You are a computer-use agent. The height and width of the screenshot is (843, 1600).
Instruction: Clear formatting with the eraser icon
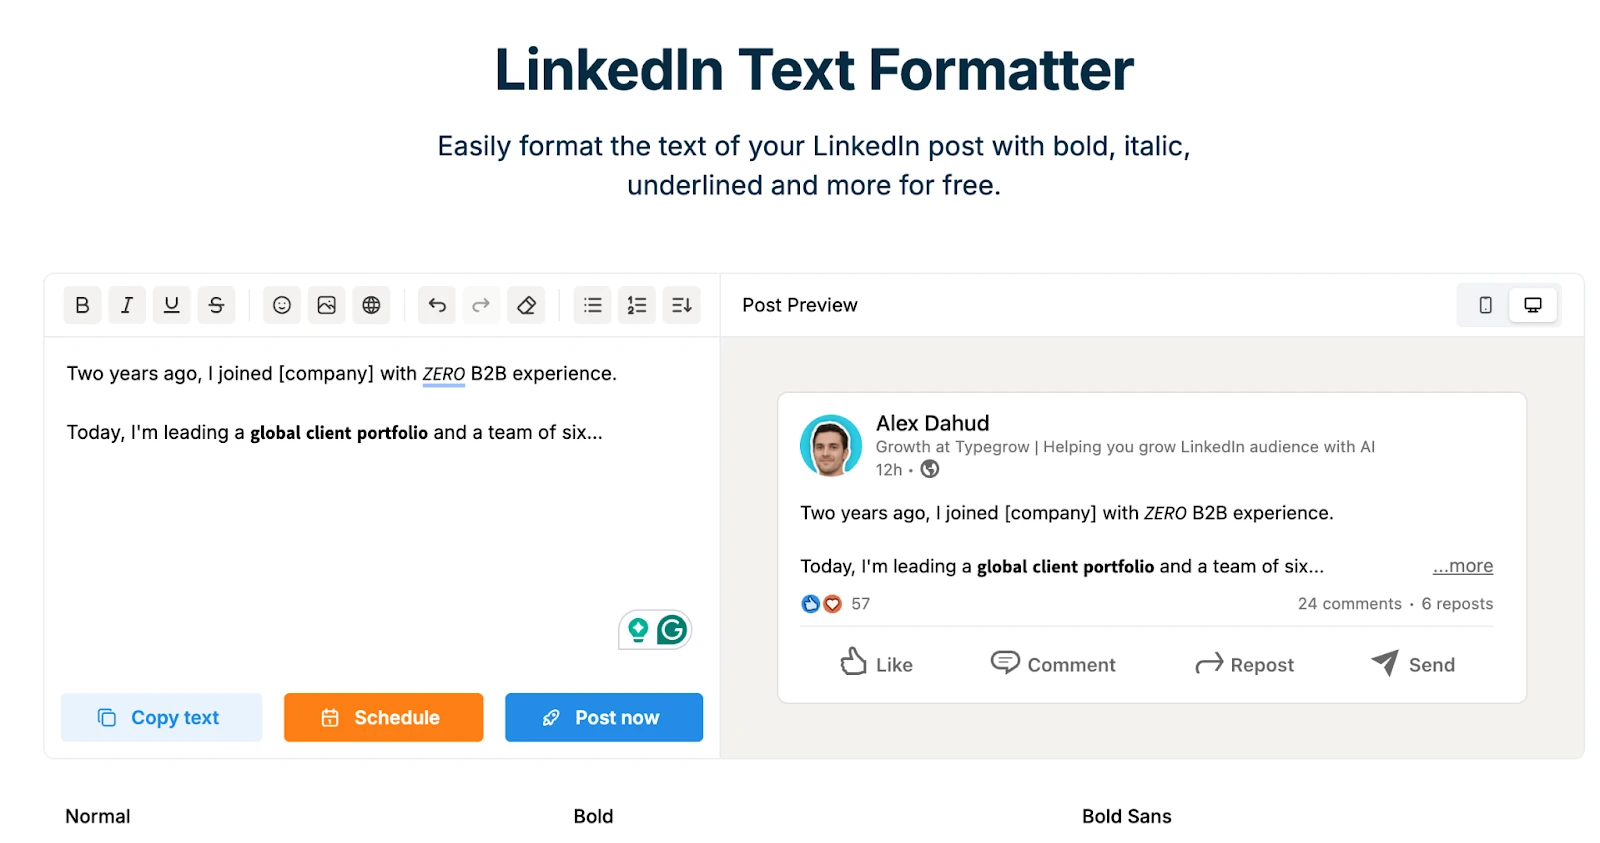(526, 305)
